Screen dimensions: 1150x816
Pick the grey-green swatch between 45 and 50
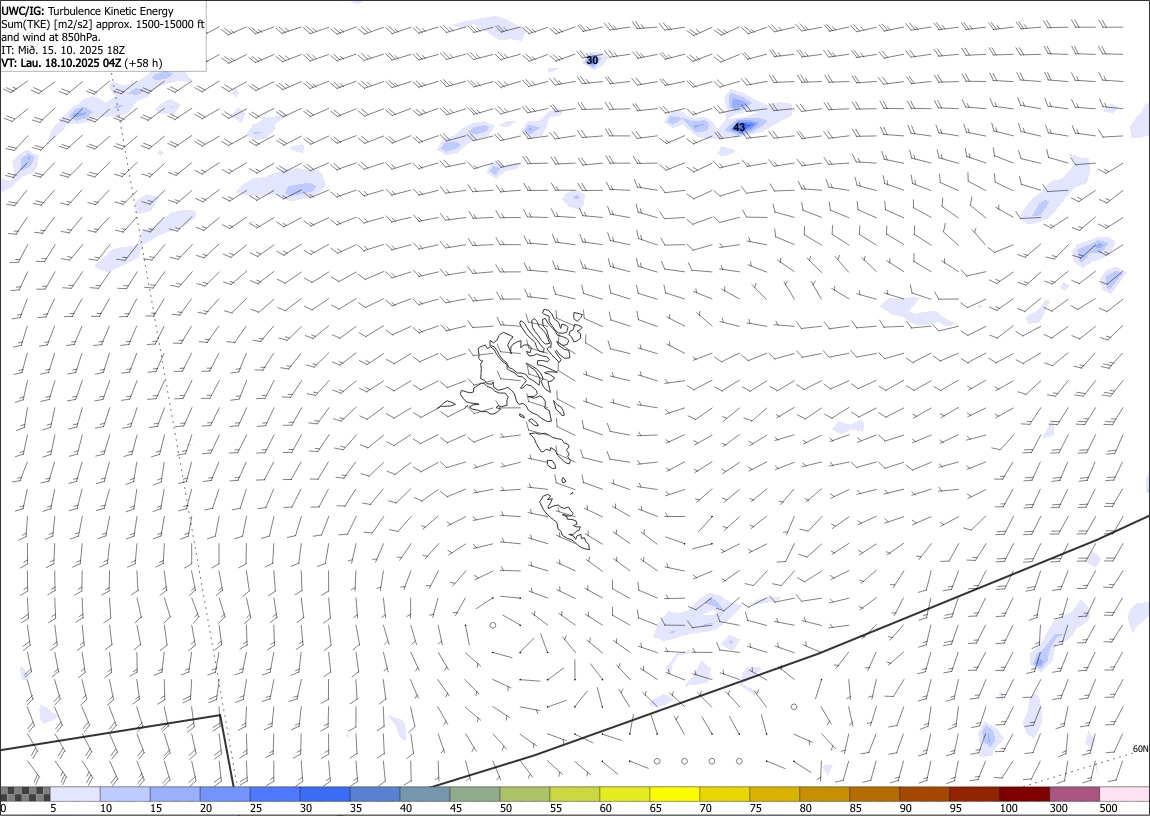click(x=475, y=794)
